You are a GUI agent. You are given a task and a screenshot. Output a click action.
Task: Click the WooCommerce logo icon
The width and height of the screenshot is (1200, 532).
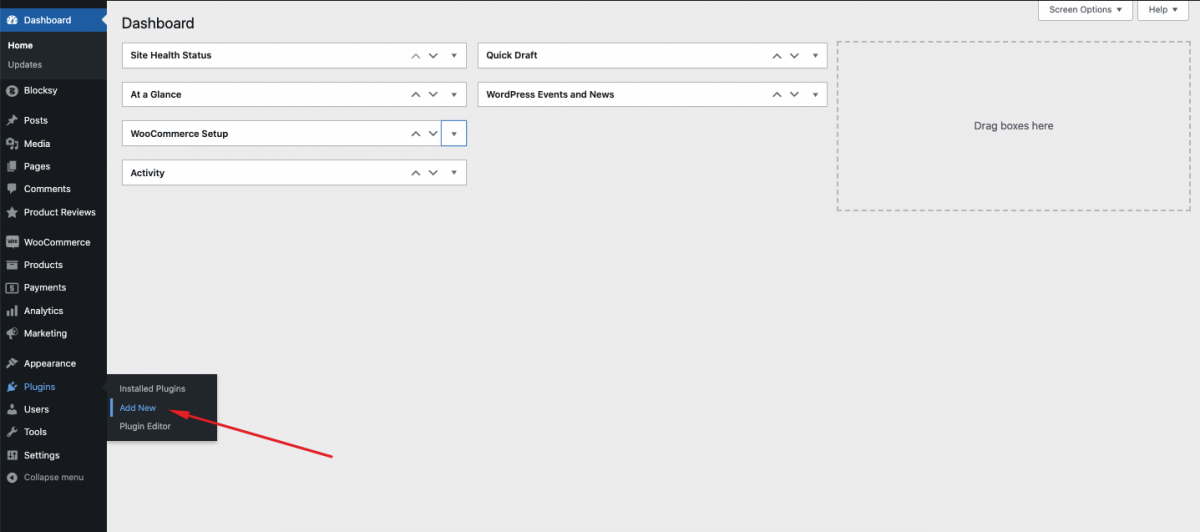pyautogui.click(x=12, y=242)
